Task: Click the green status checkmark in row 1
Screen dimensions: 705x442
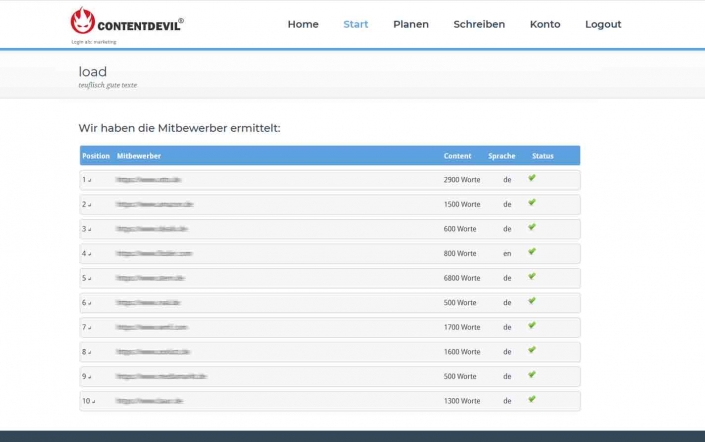Action: pos(532,178)
